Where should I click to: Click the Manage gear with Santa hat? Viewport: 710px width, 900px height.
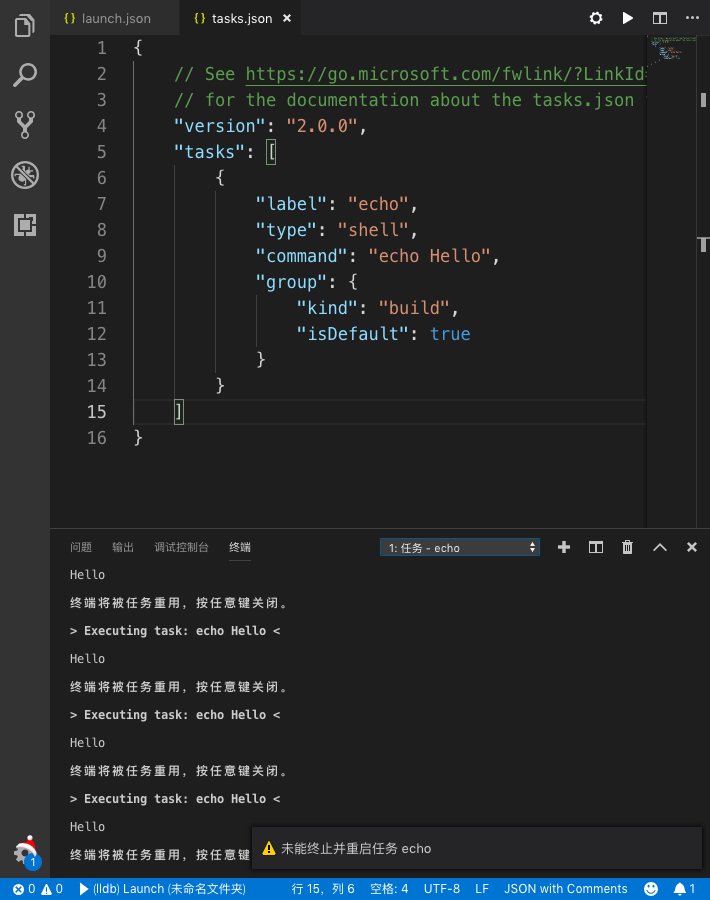point(25,852)
